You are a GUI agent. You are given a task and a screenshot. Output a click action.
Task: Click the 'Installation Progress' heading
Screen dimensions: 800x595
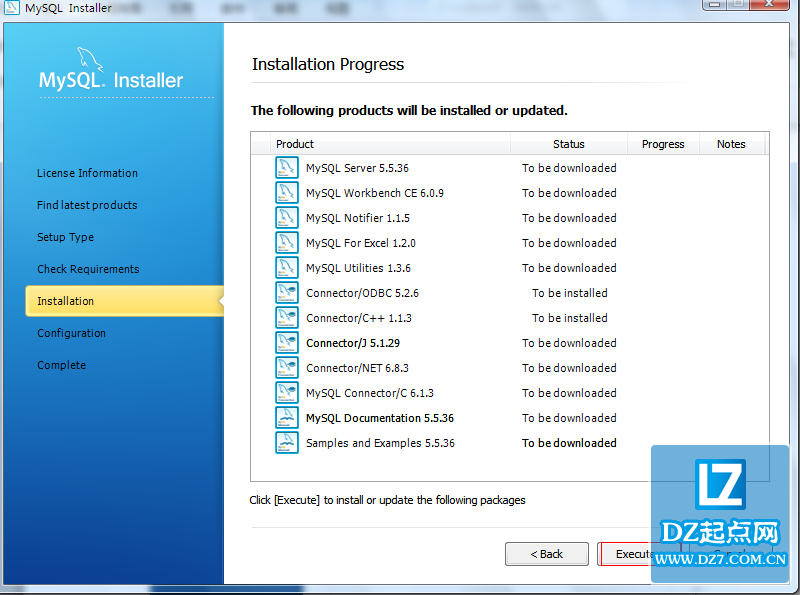[x=328, y=65]
